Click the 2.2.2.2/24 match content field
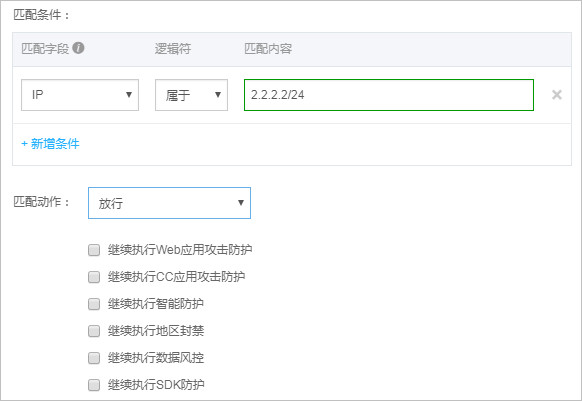 pos(389,95)
